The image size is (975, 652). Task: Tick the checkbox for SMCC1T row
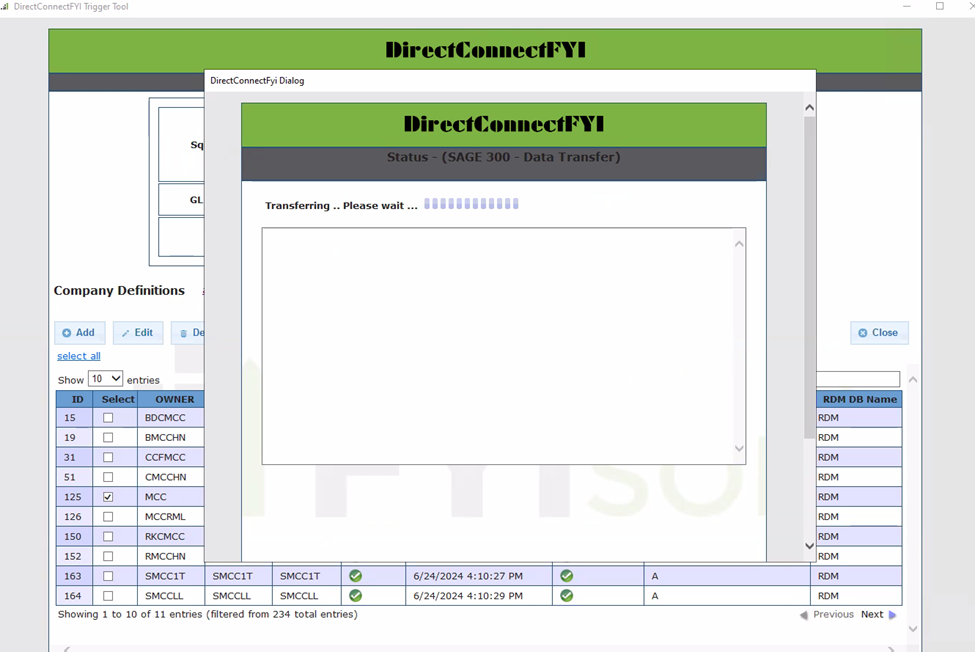pos(108,576)
